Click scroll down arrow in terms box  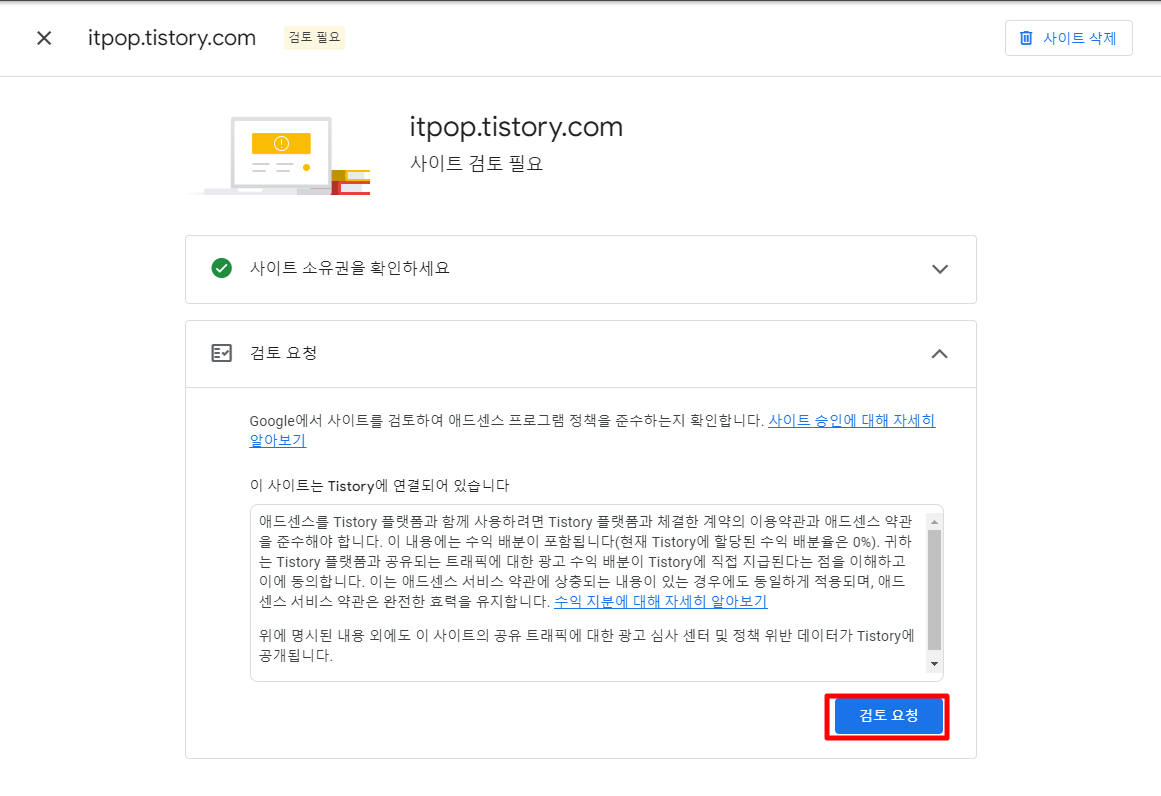pos(934,664)
